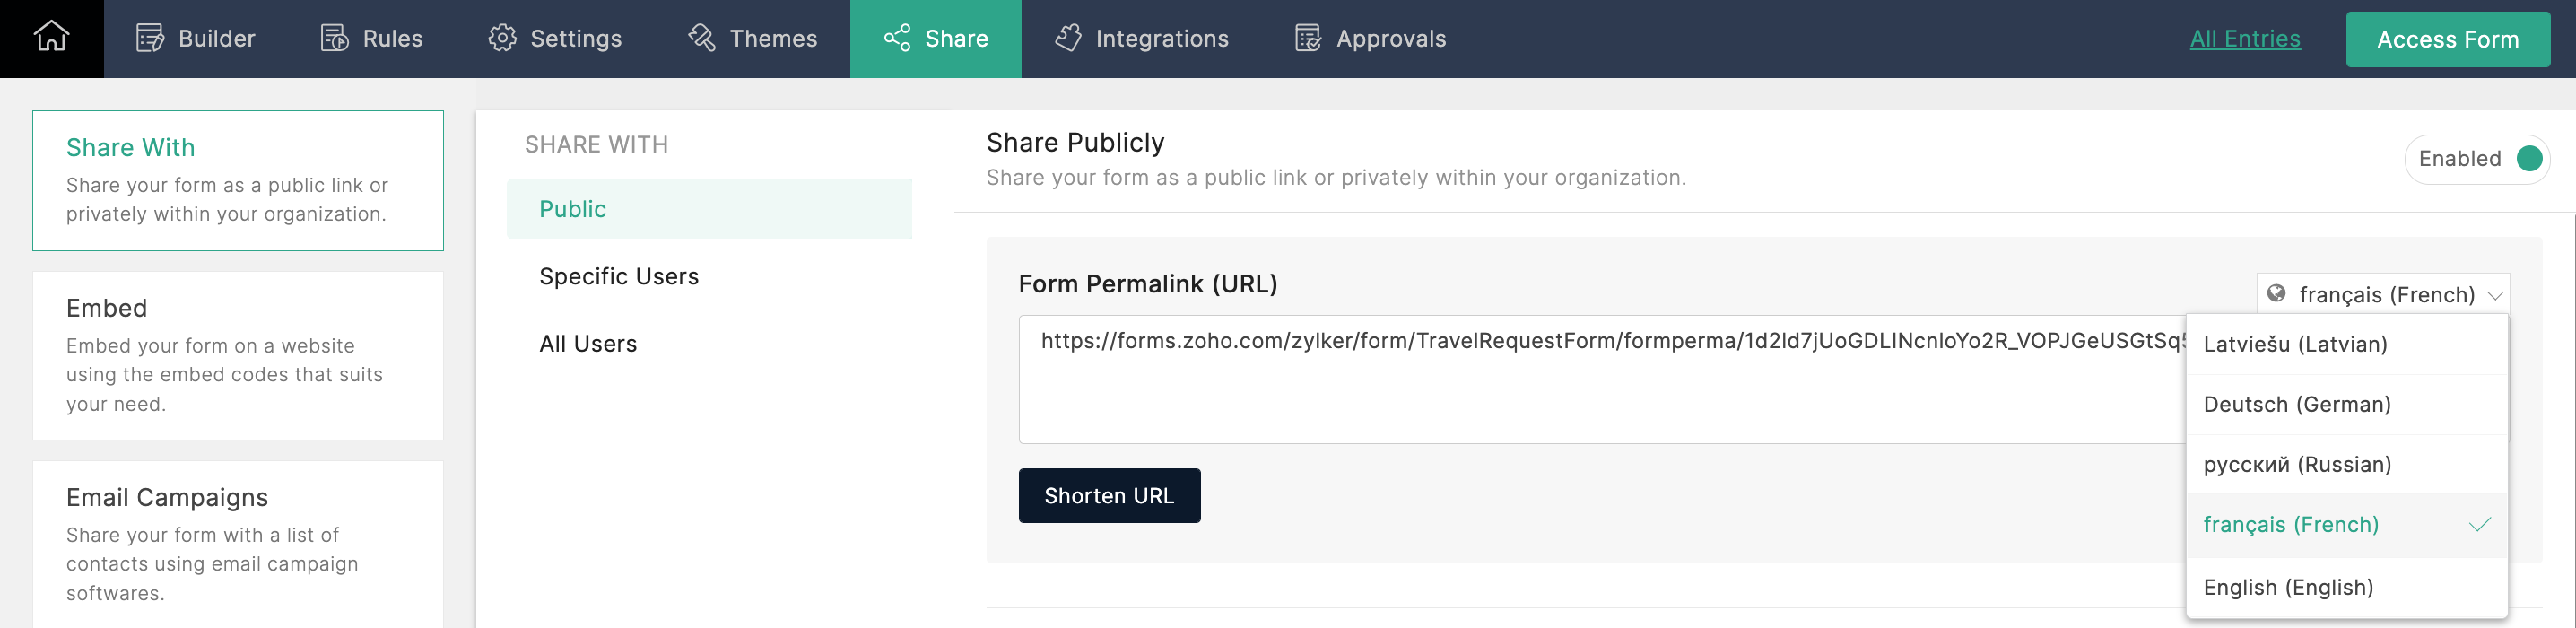Open the All Entries link

coord(2244,39)
